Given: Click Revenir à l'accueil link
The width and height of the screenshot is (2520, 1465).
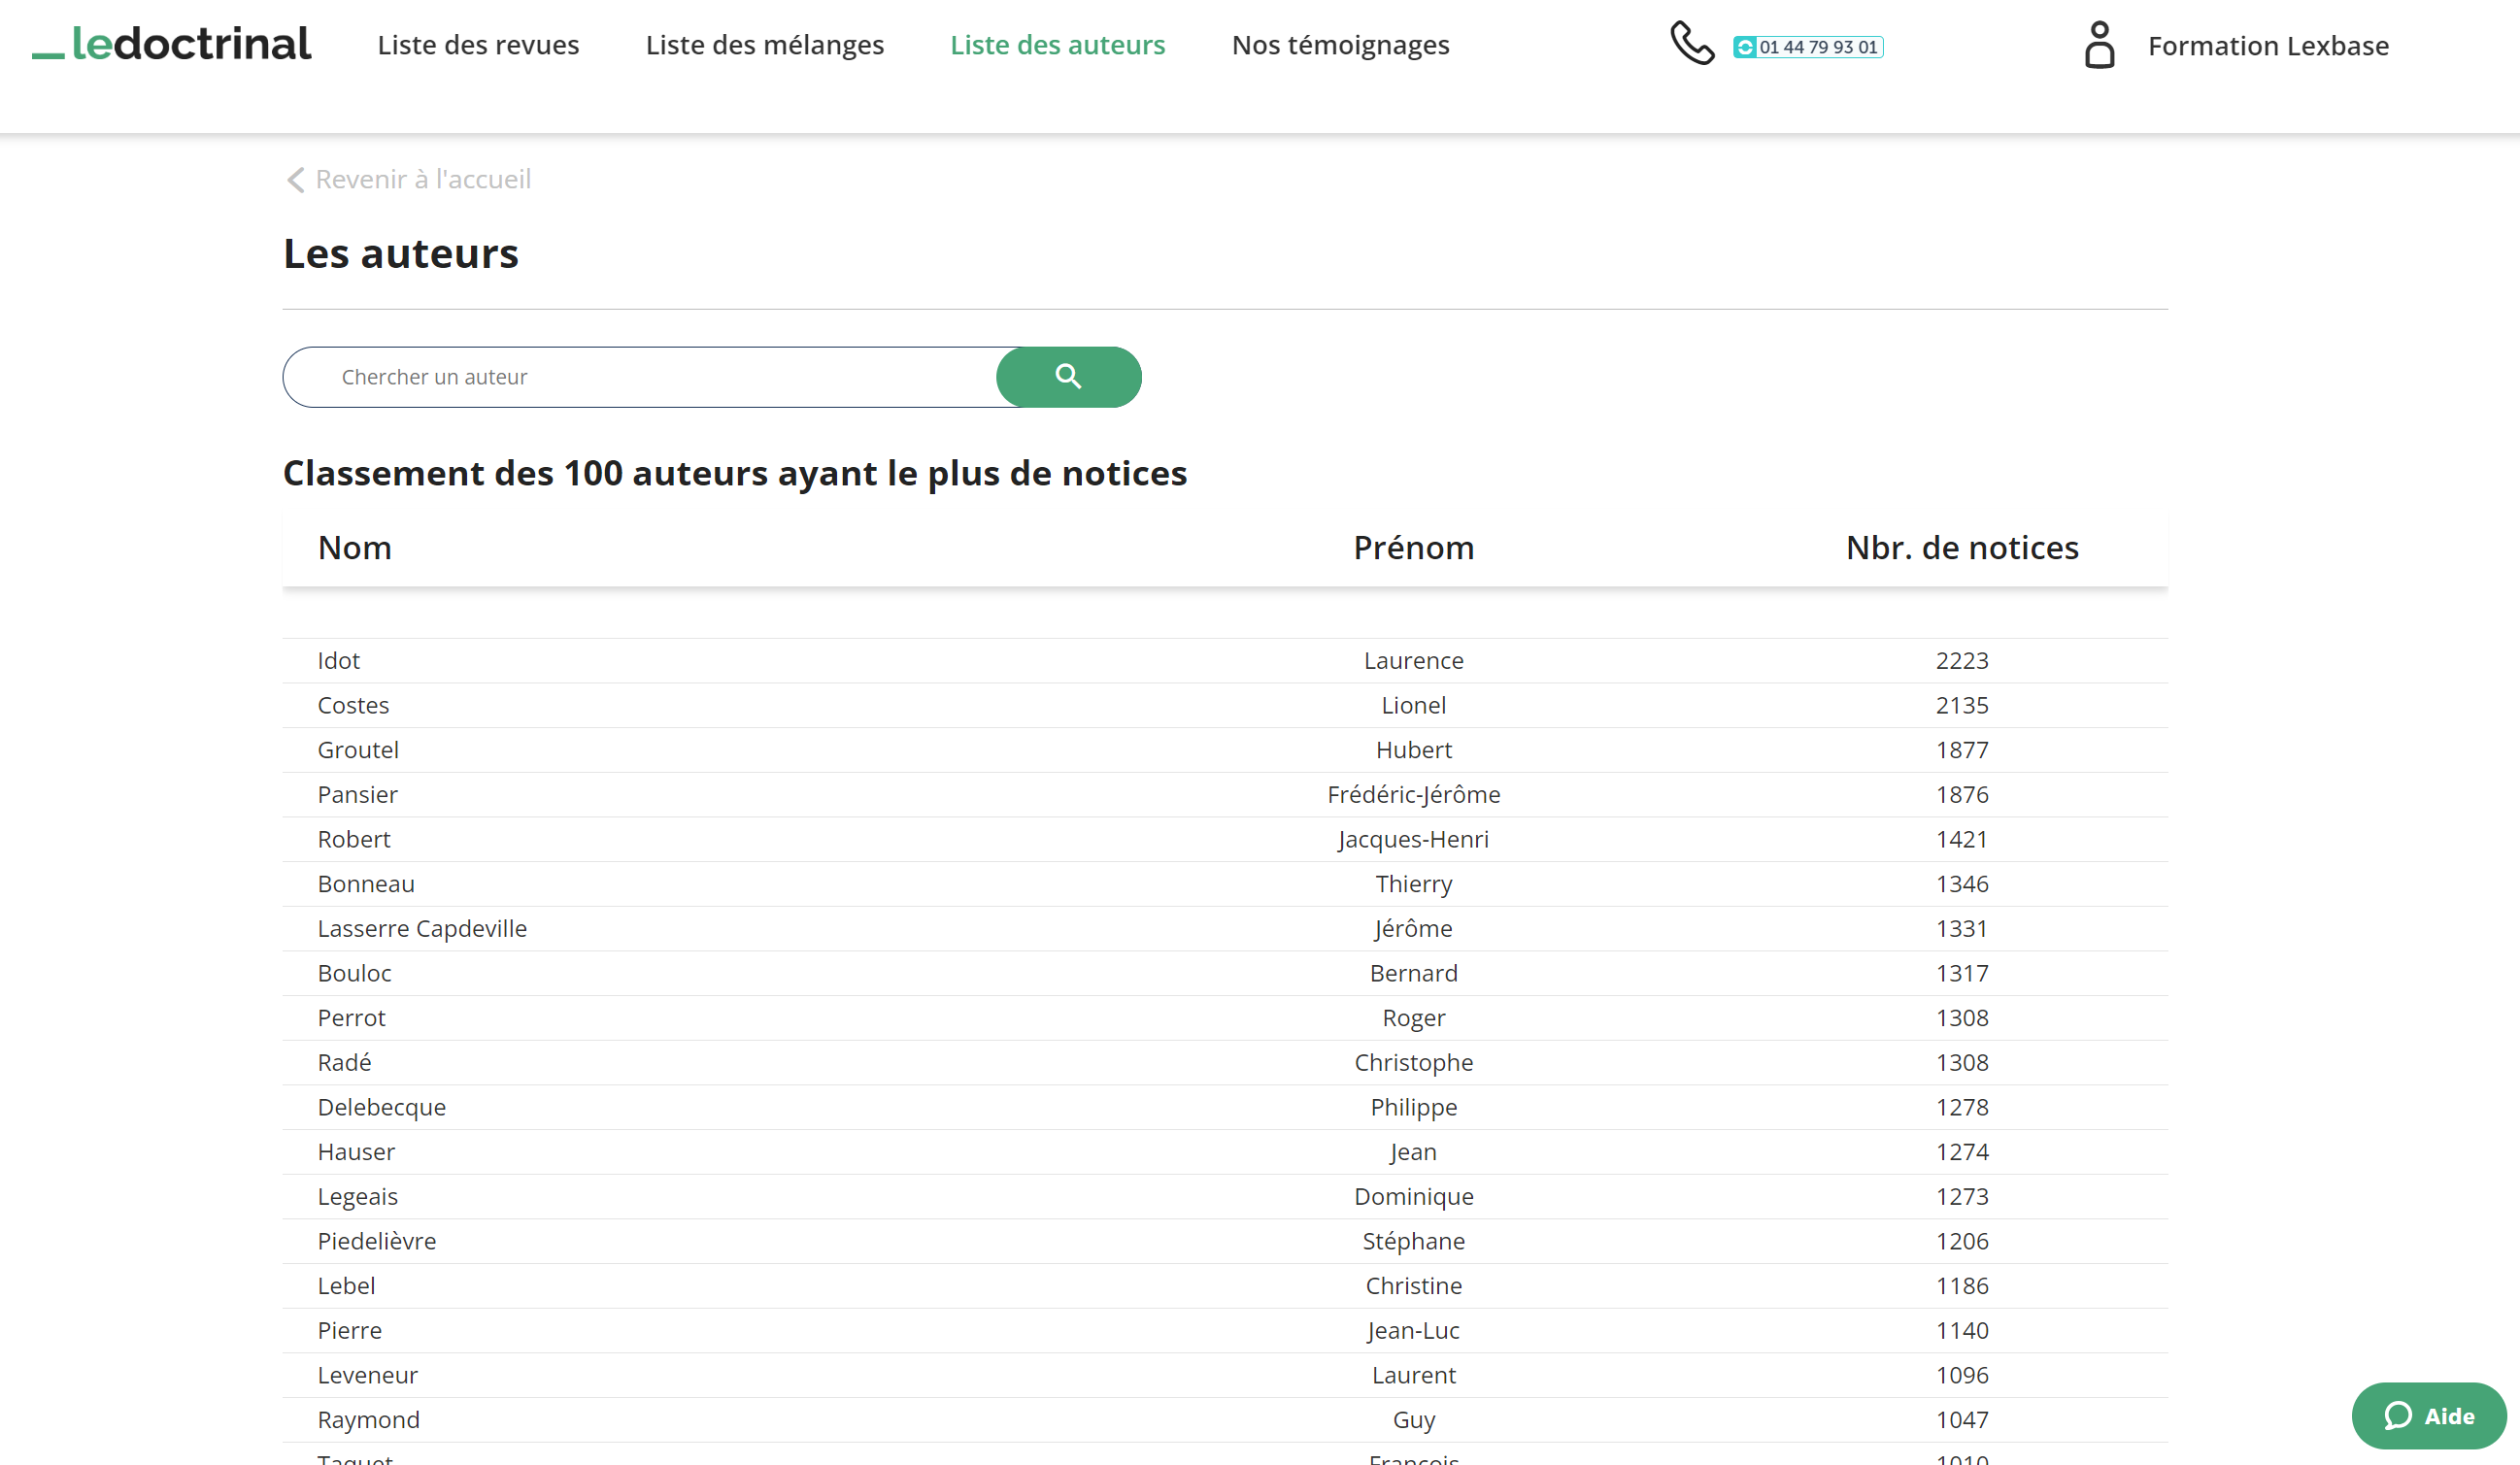Looking at the screenshot, I should click(423, 179).
